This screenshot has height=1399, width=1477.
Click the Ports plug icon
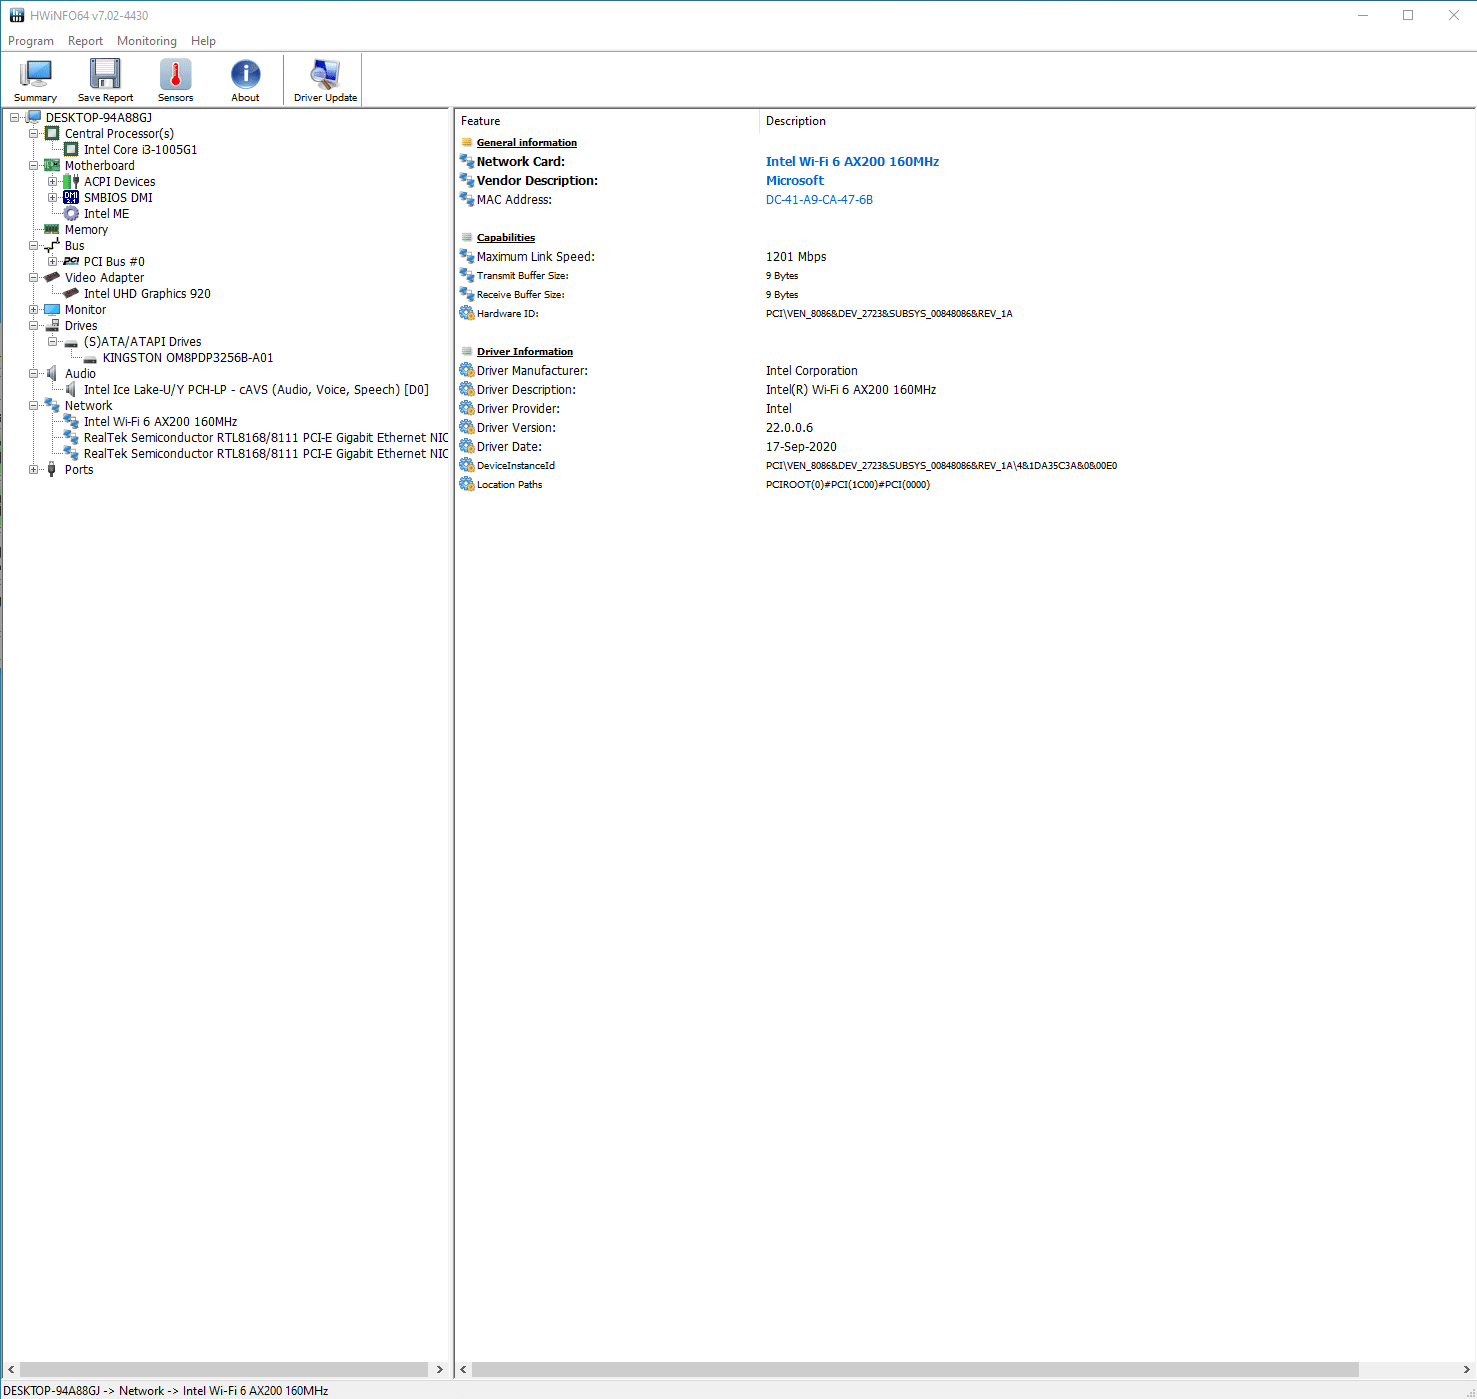pyautogui.click(x=52, y=469)
